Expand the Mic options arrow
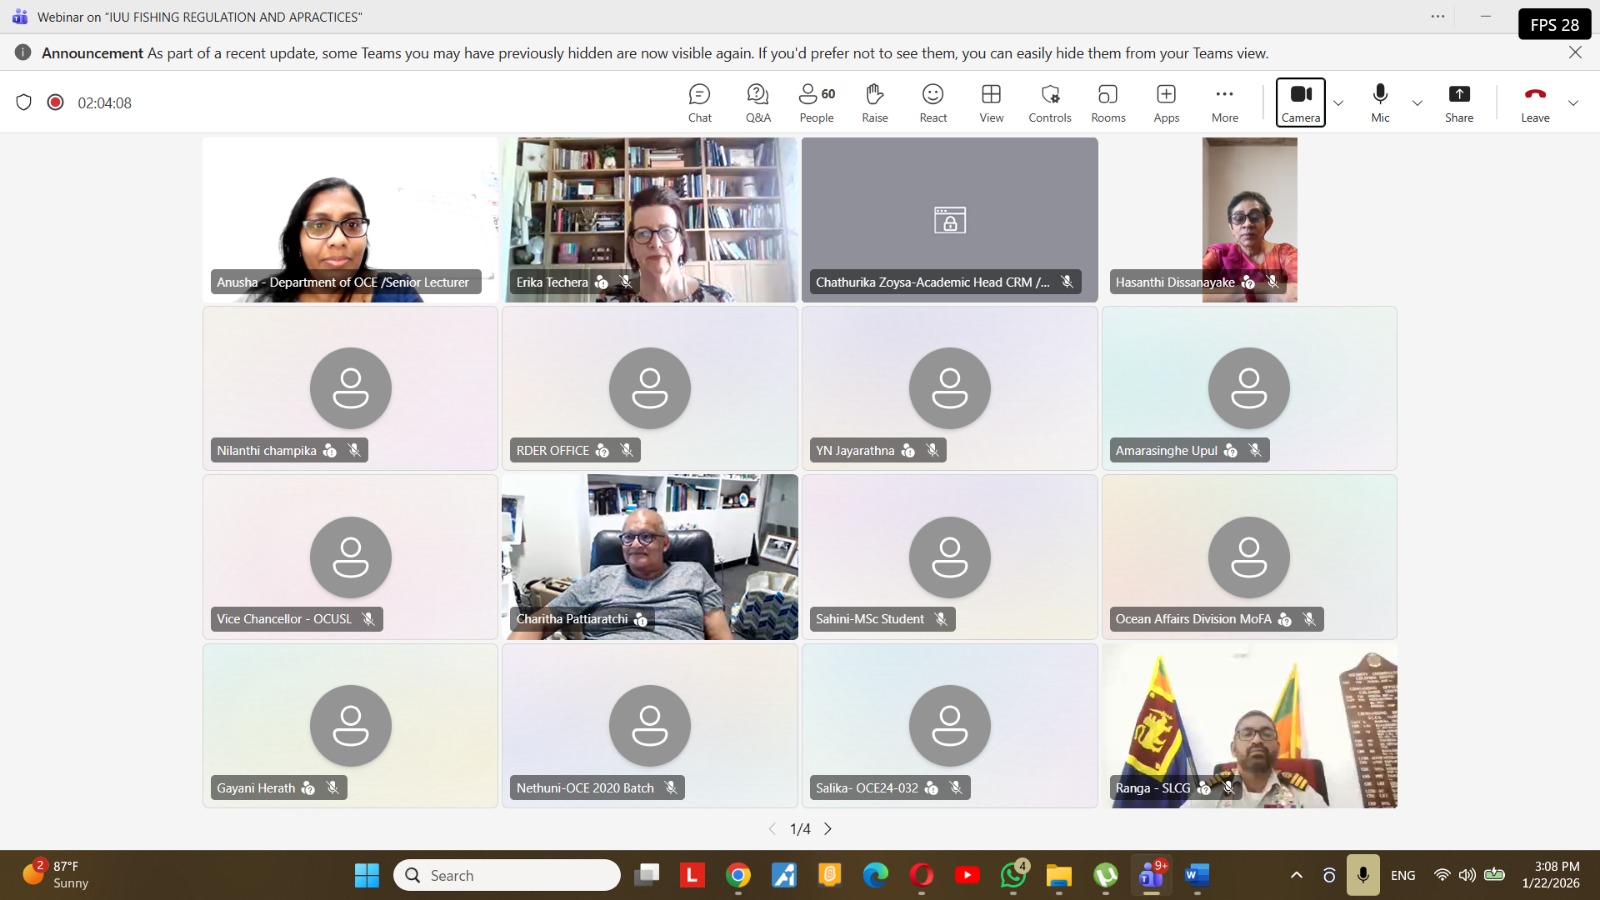Viewport: 1600px width, 900px height. click(x=1417, y=103)
